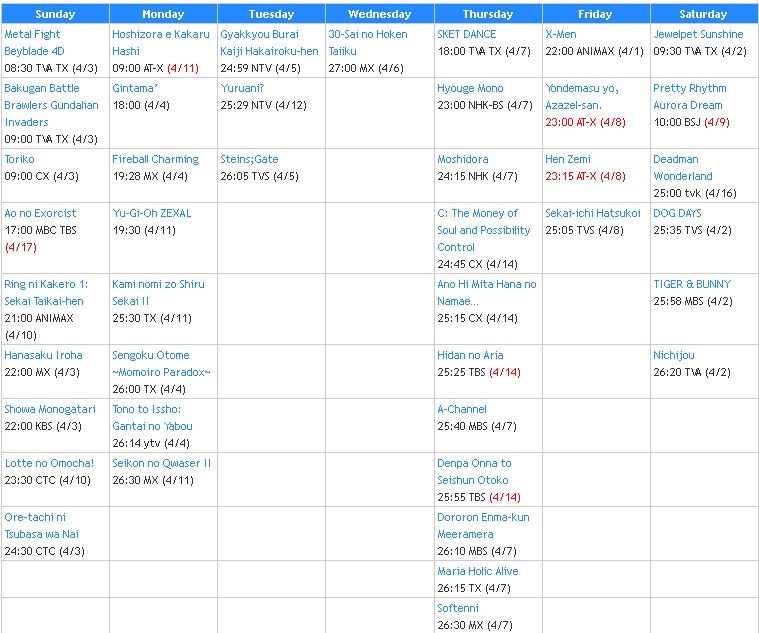
Task: Open Ring ni Kakero 1: Sekai Taikai-hen
Action: pos(46,293)
